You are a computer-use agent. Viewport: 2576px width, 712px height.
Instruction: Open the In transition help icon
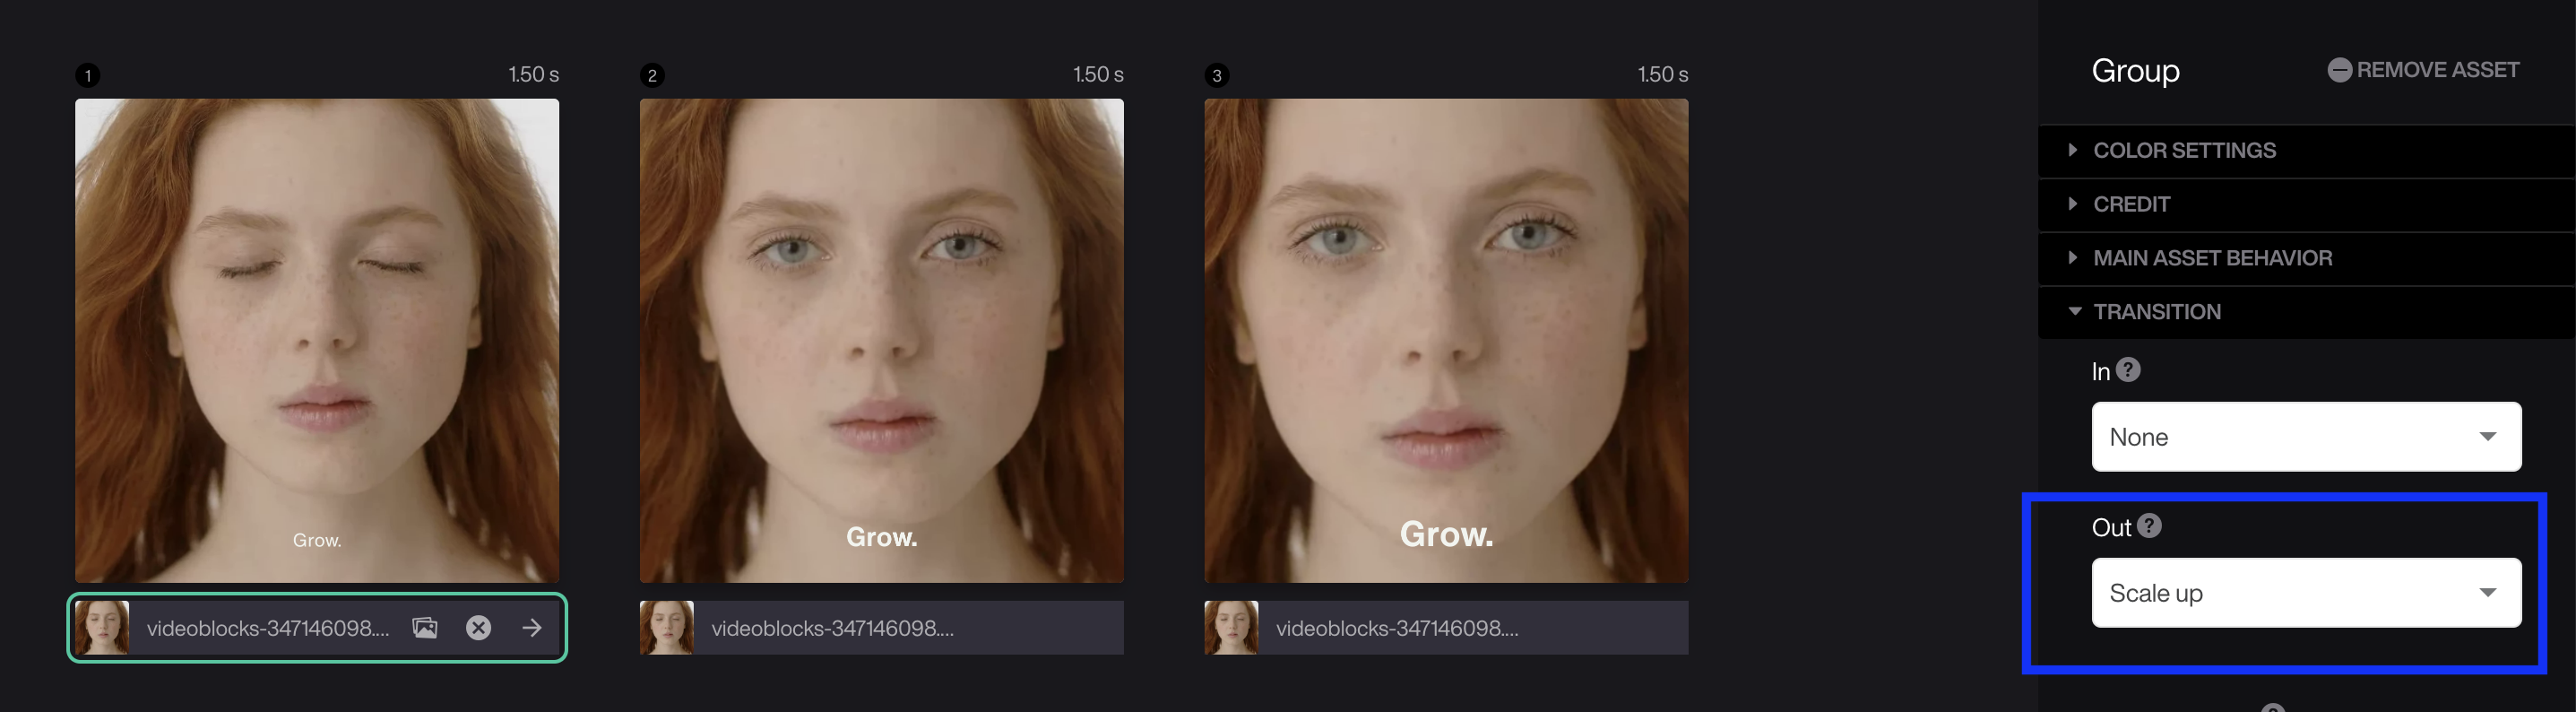click(x=2129, y=370)
